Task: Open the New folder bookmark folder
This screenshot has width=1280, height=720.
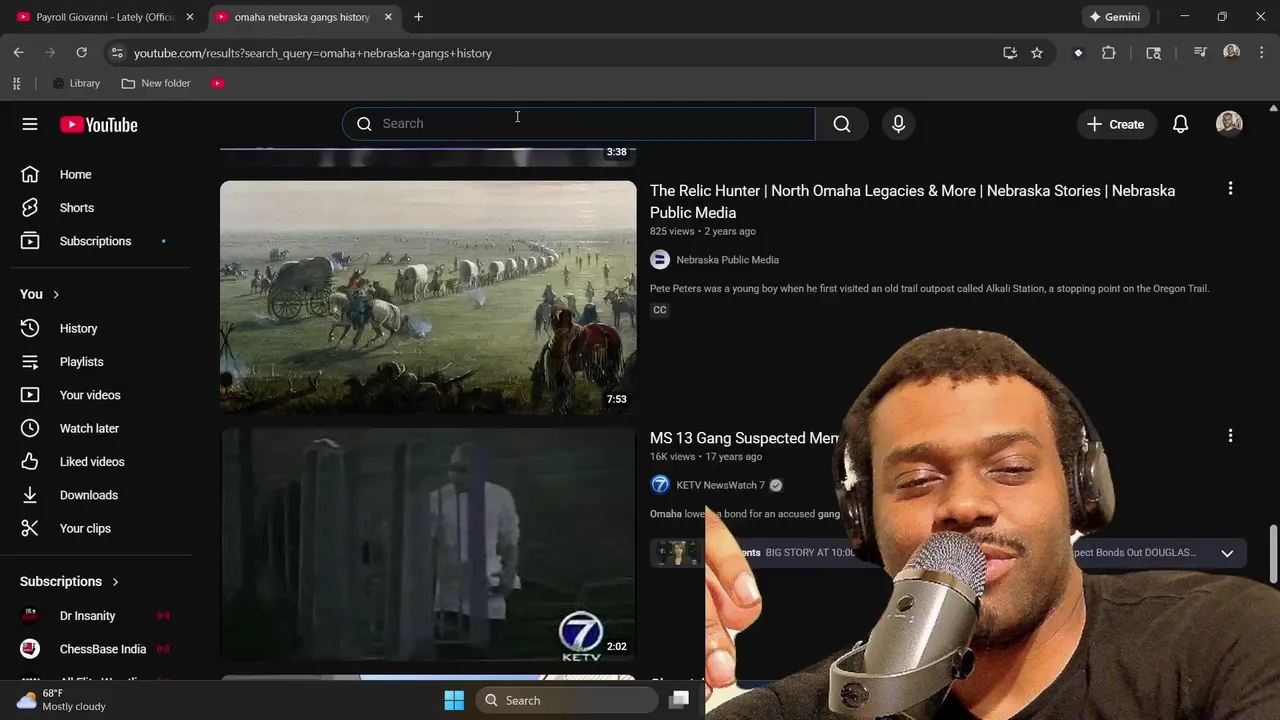Action: pos(156,83)
